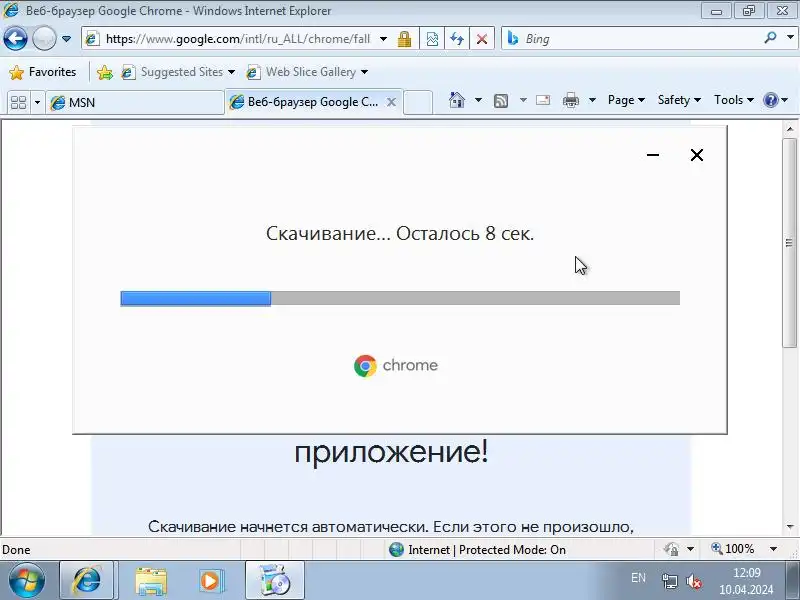Click the address bar URL field
Image resolution: width=800 pixels, height=600 pixels.
(x=237, y=39)
